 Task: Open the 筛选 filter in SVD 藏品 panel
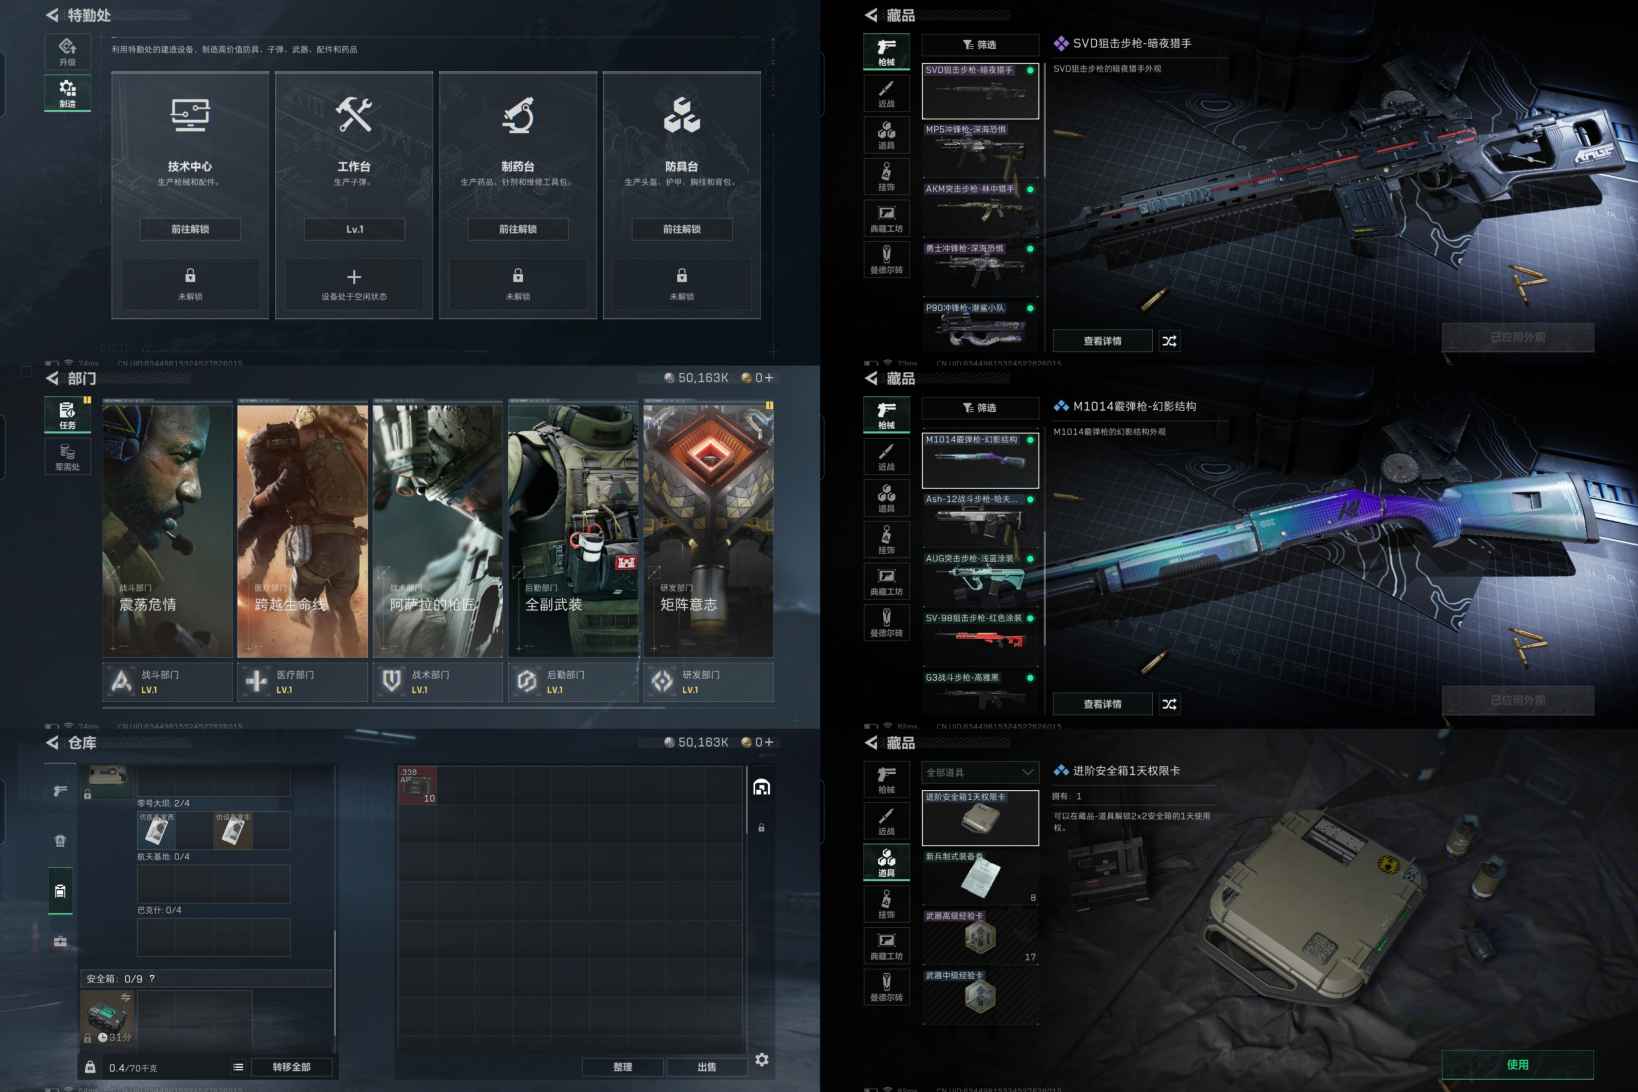coord(980,45)
